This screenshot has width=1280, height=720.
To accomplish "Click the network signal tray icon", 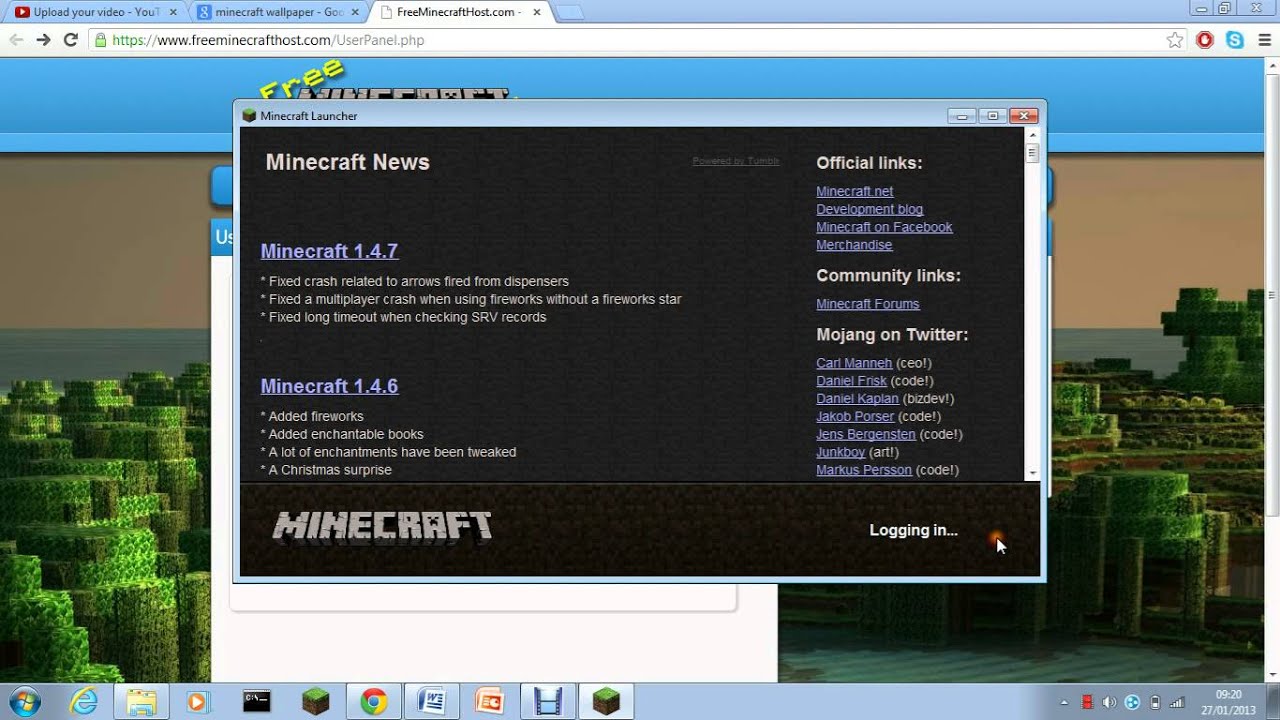I will [x=1177, y=702].
